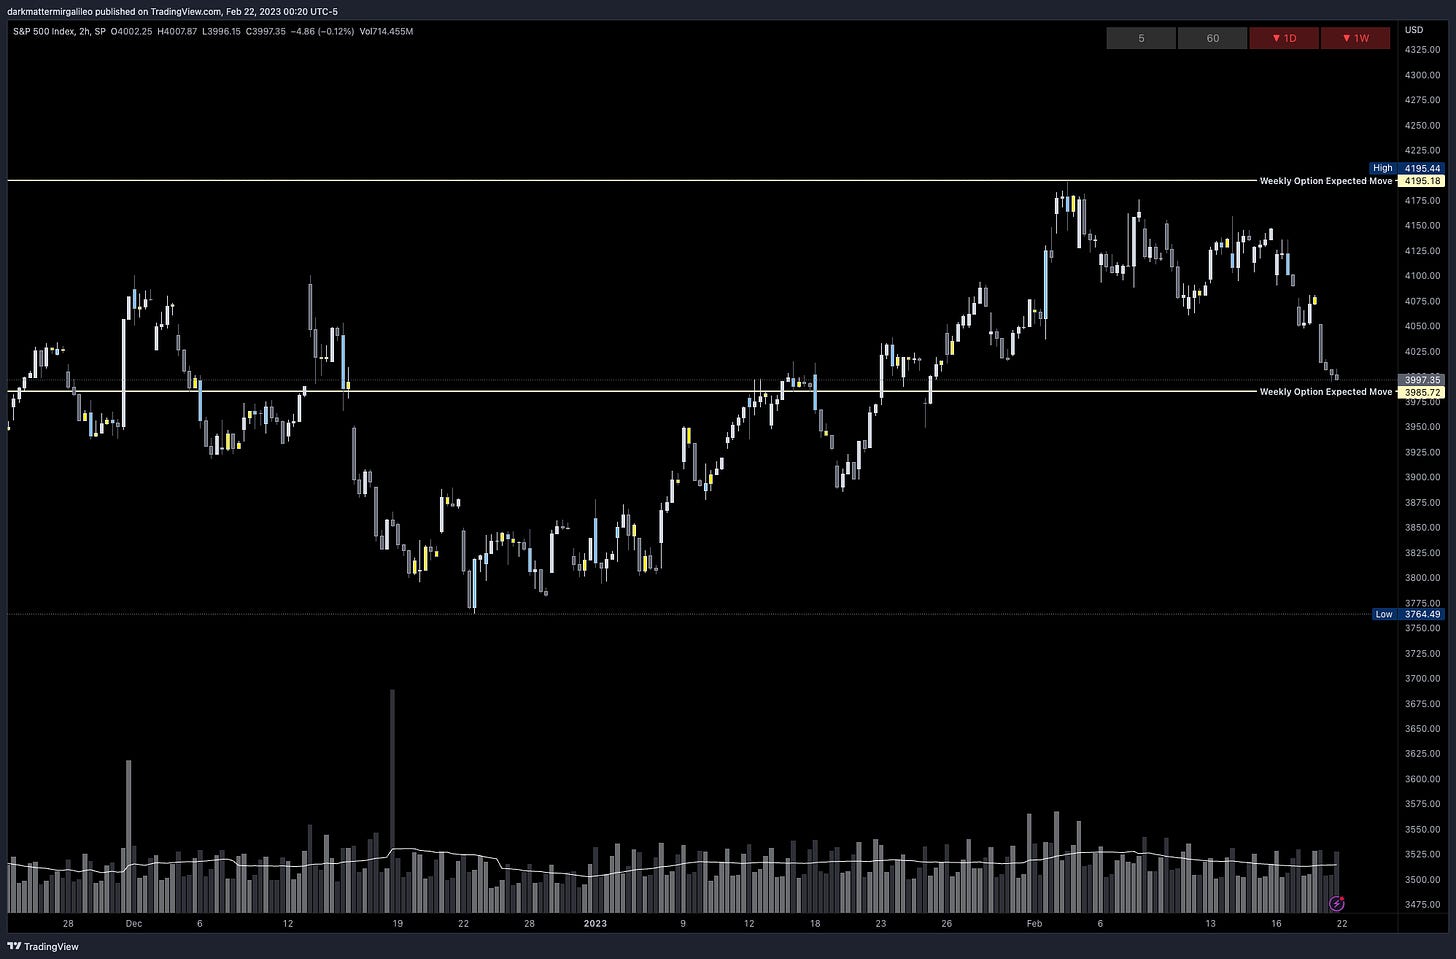
Task: Click the 18 date label on time axis
Action: (x=815, y=924)
